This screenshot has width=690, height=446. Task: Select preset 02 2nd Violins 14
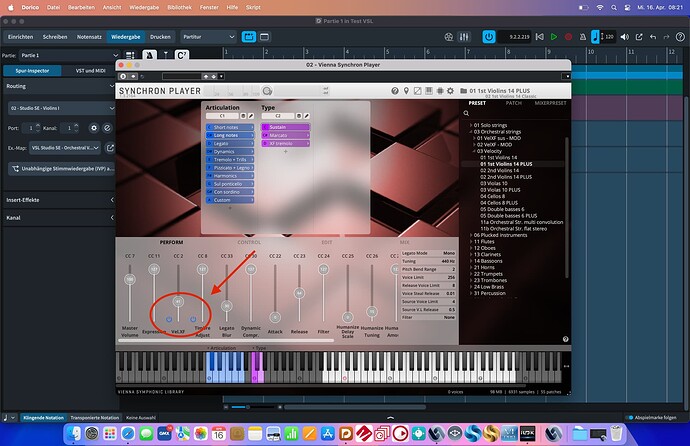tap(499, 171)
